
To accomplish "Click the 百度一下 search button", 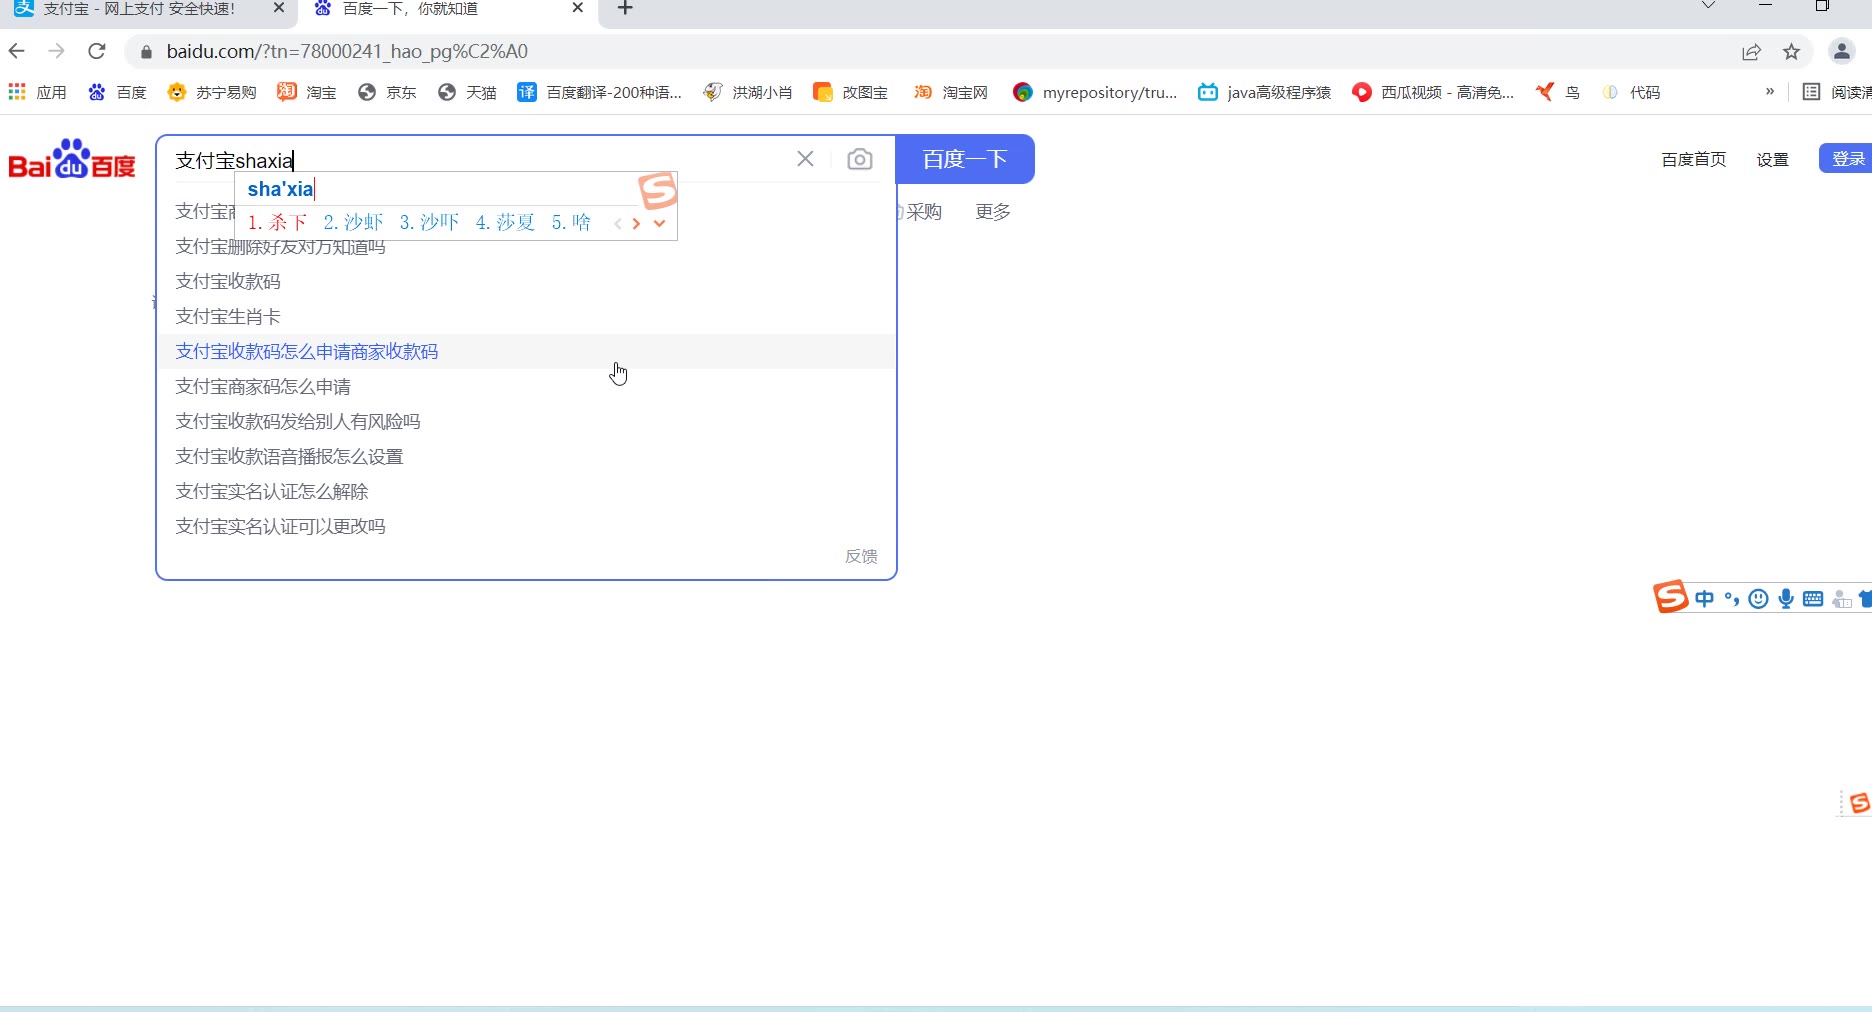I will point(964,159).
